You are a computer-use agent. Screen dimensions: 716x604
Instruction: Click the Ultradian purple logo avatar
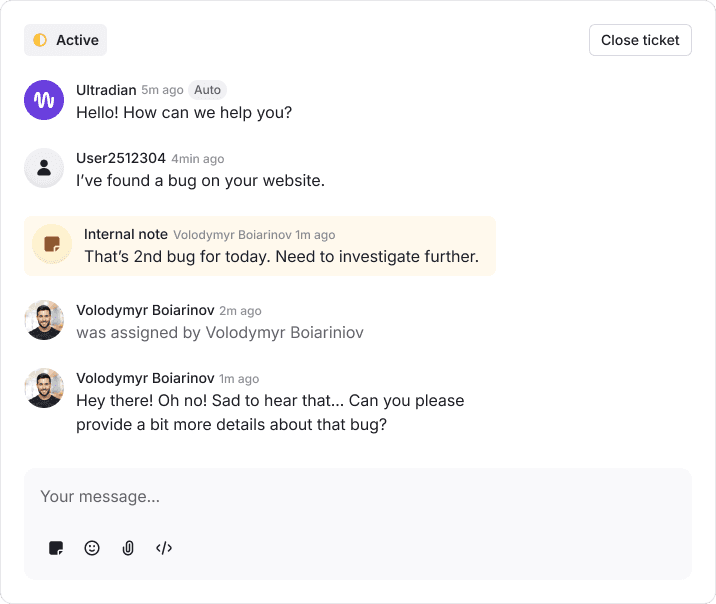coord(44,100)
